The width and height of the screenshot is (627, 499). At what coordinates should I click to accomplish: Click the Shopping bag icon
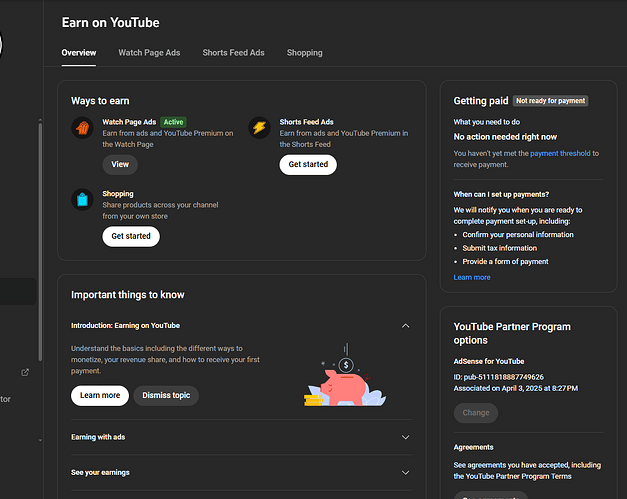coord(82,200)
